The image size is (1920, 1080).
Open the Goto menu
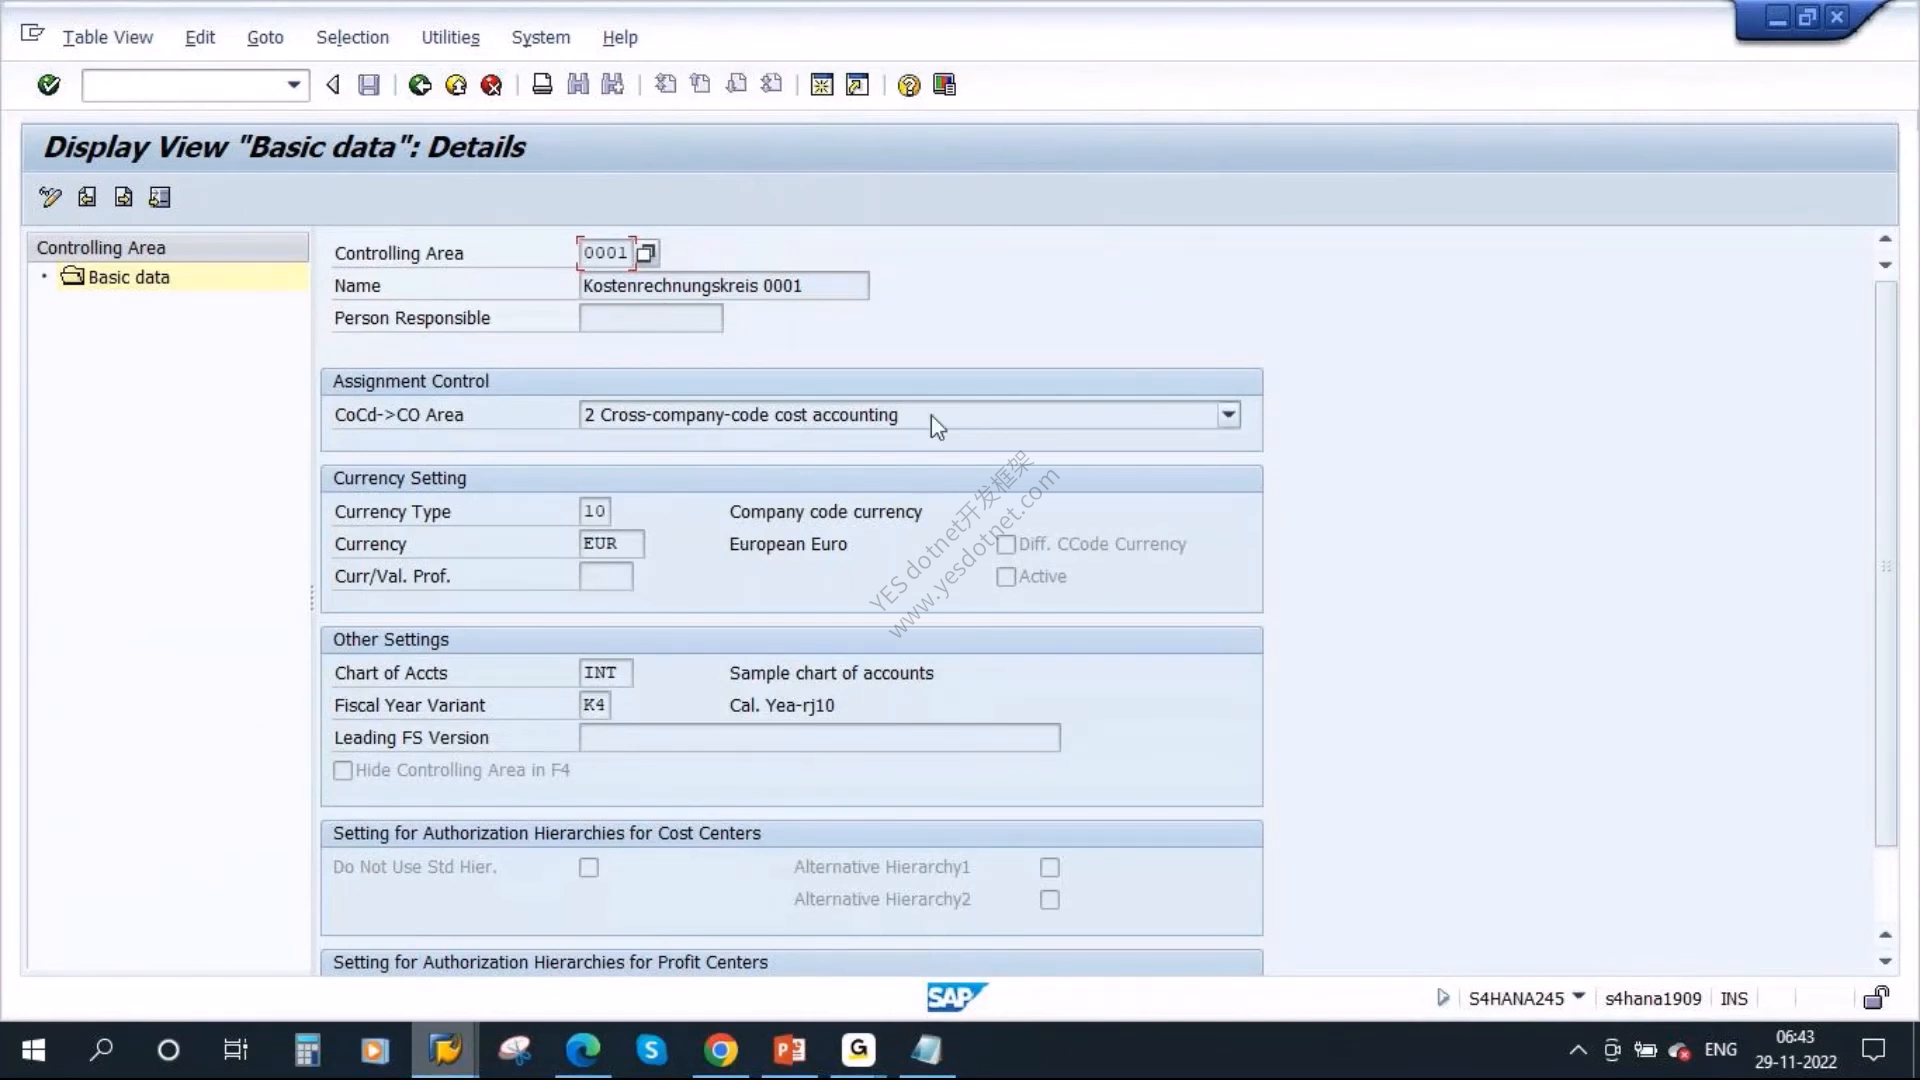(265, 37)
